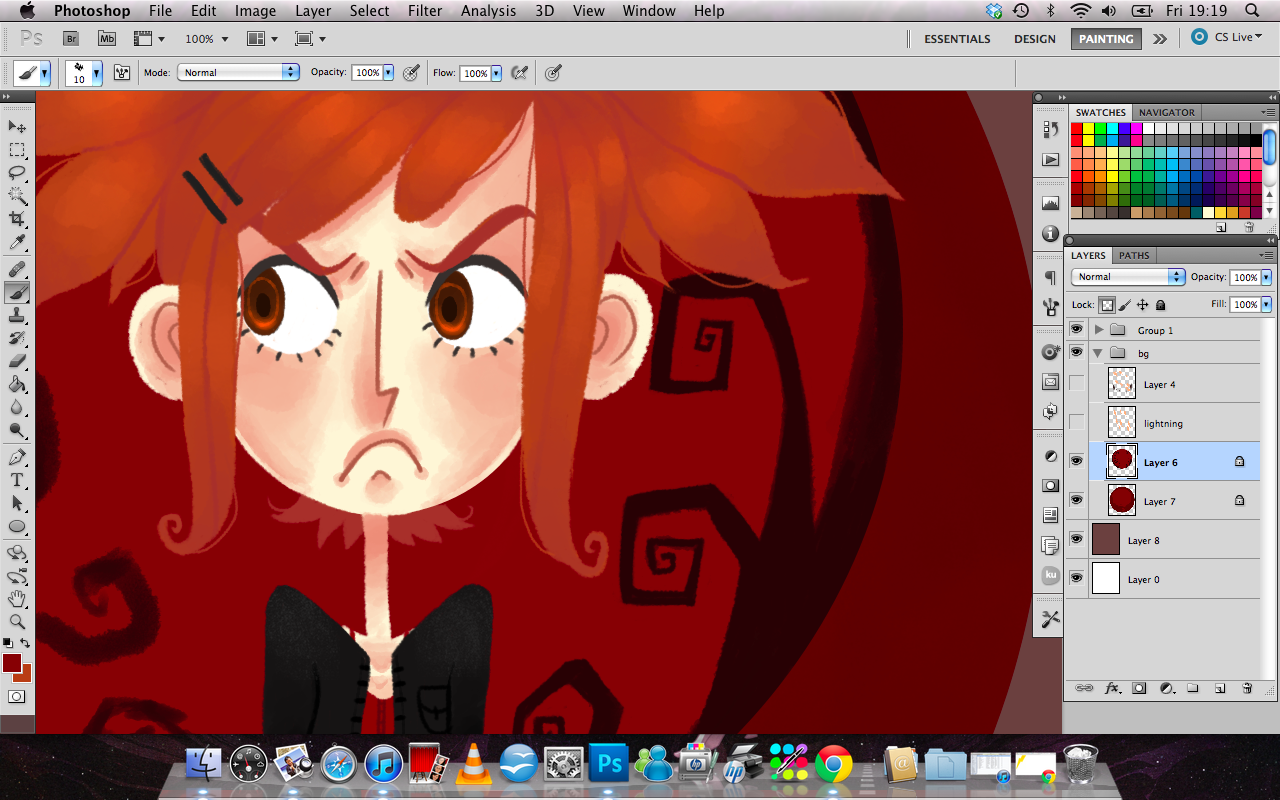Select the Move tool
The height and width of the screenshot is (800, 1280).
[x=17, y=126]
